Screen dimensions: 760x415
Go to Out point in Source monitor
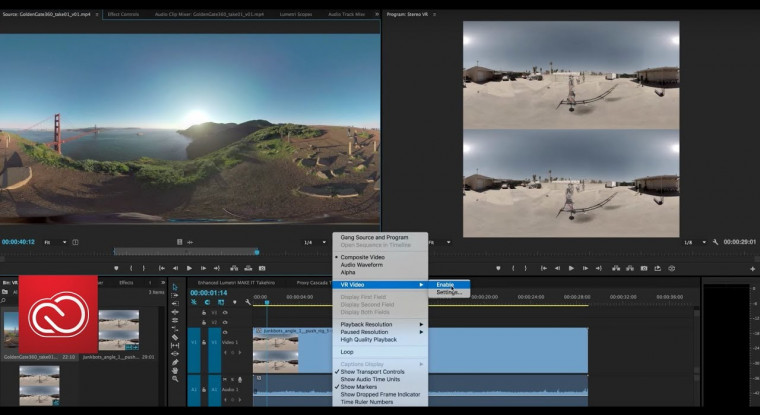coord(217,268)
